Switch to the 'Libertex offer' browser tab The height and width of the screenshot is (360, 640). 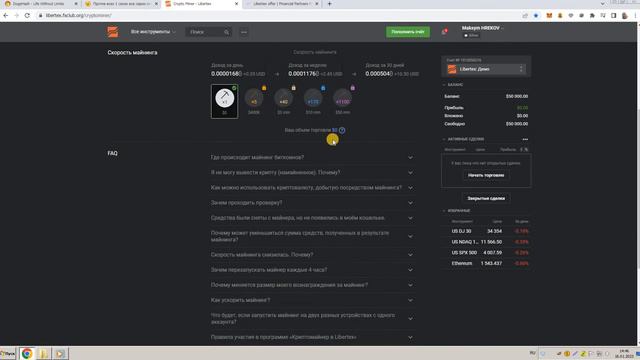coord(282,4)
